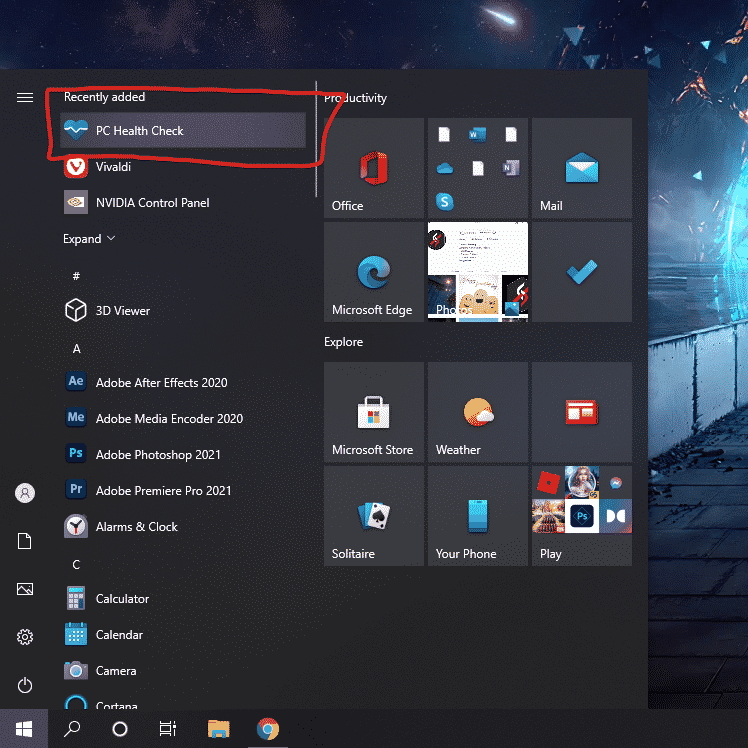Open 3D Viewer app

183,311
